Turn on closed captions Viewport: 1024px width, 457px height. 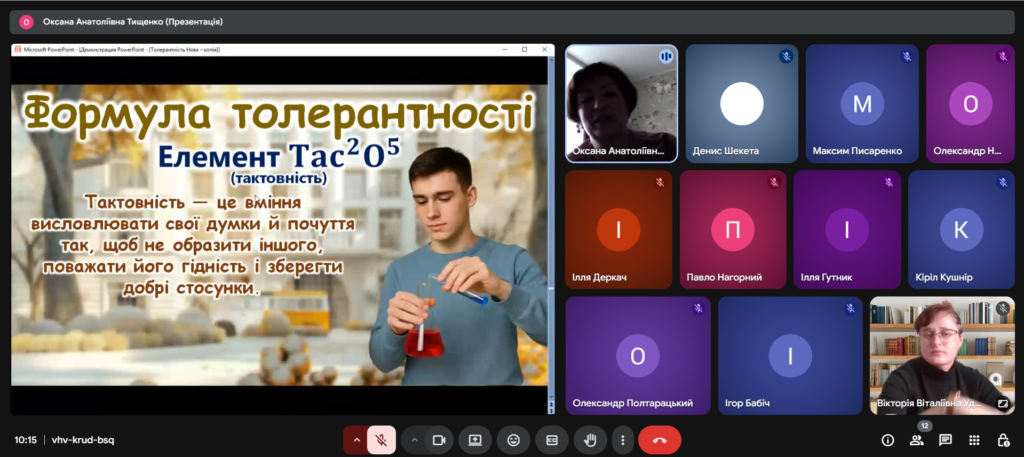551,440
